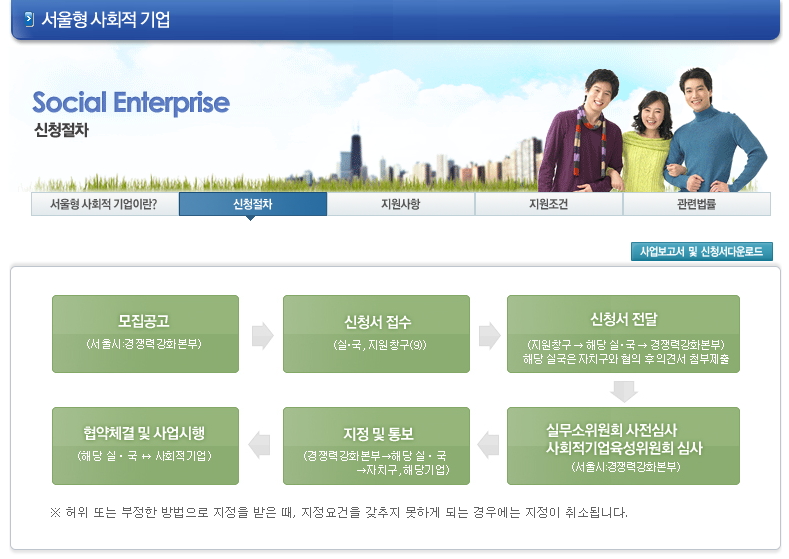
Task: Select the 실무소위원회 사전심사 step box
Action: point(623,446)
